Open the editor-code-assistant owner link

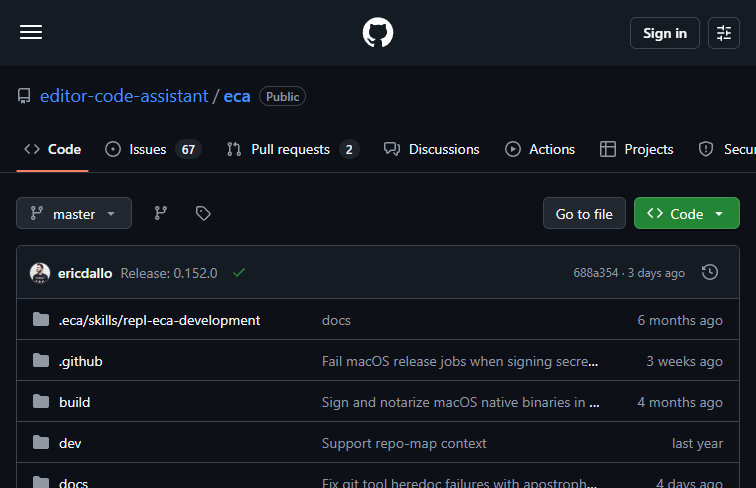pyautogui.click(x=124, y=96)
